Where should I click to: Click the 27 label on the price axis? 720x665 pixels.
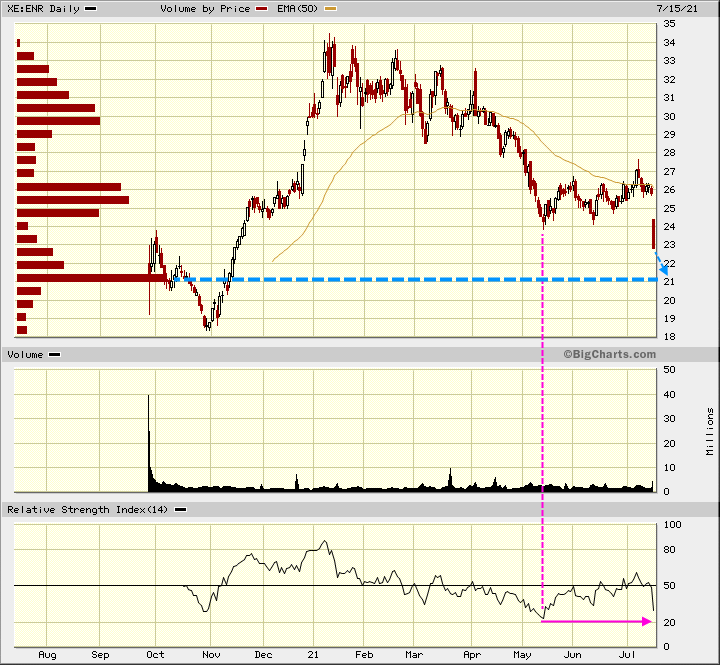coord(669,172)
